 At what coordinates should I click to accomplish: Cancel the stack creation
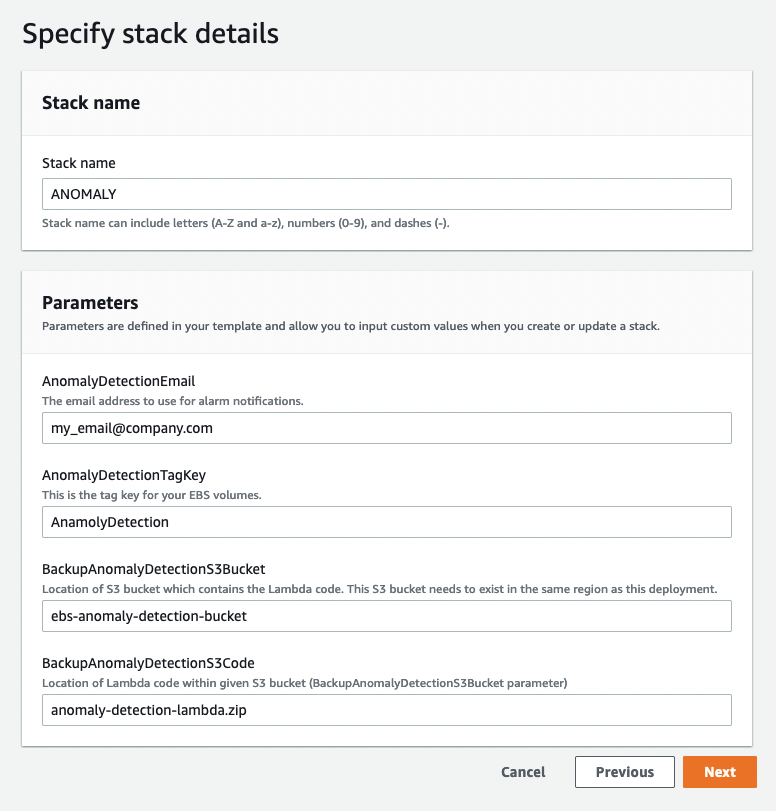pos(523,772)
